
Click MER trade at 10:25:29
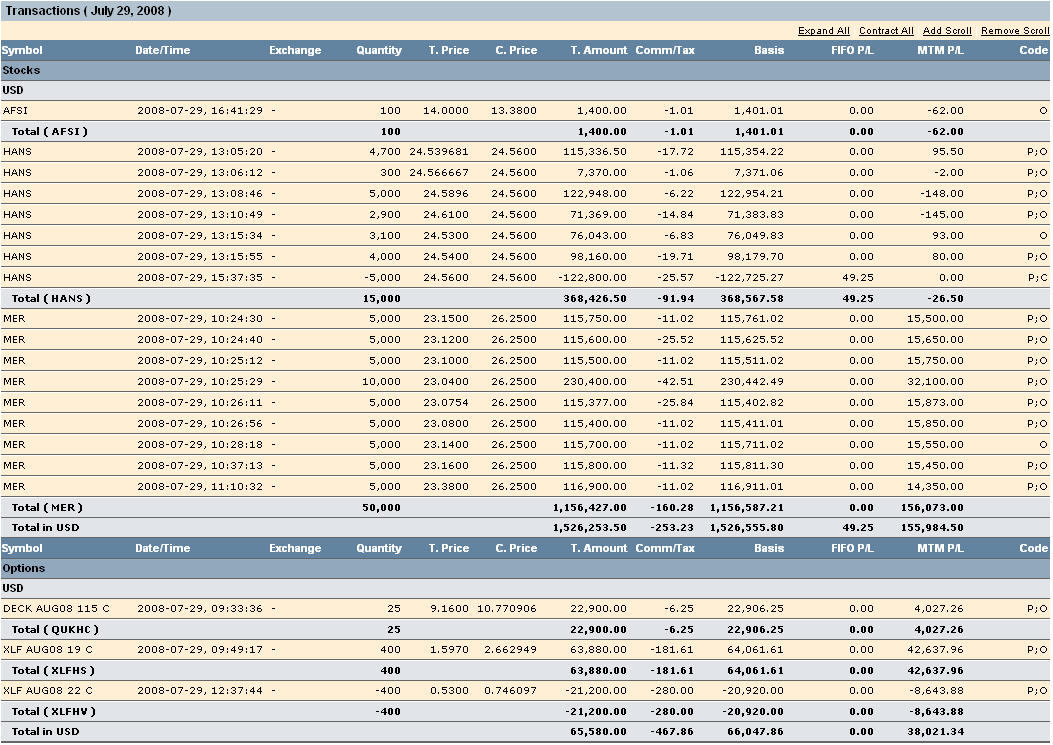[525, 382]
